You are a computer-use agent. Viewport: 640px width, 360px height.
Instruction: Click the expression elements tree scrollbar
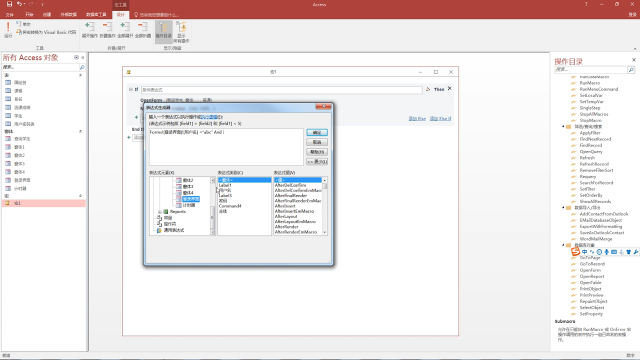point(212,206)
